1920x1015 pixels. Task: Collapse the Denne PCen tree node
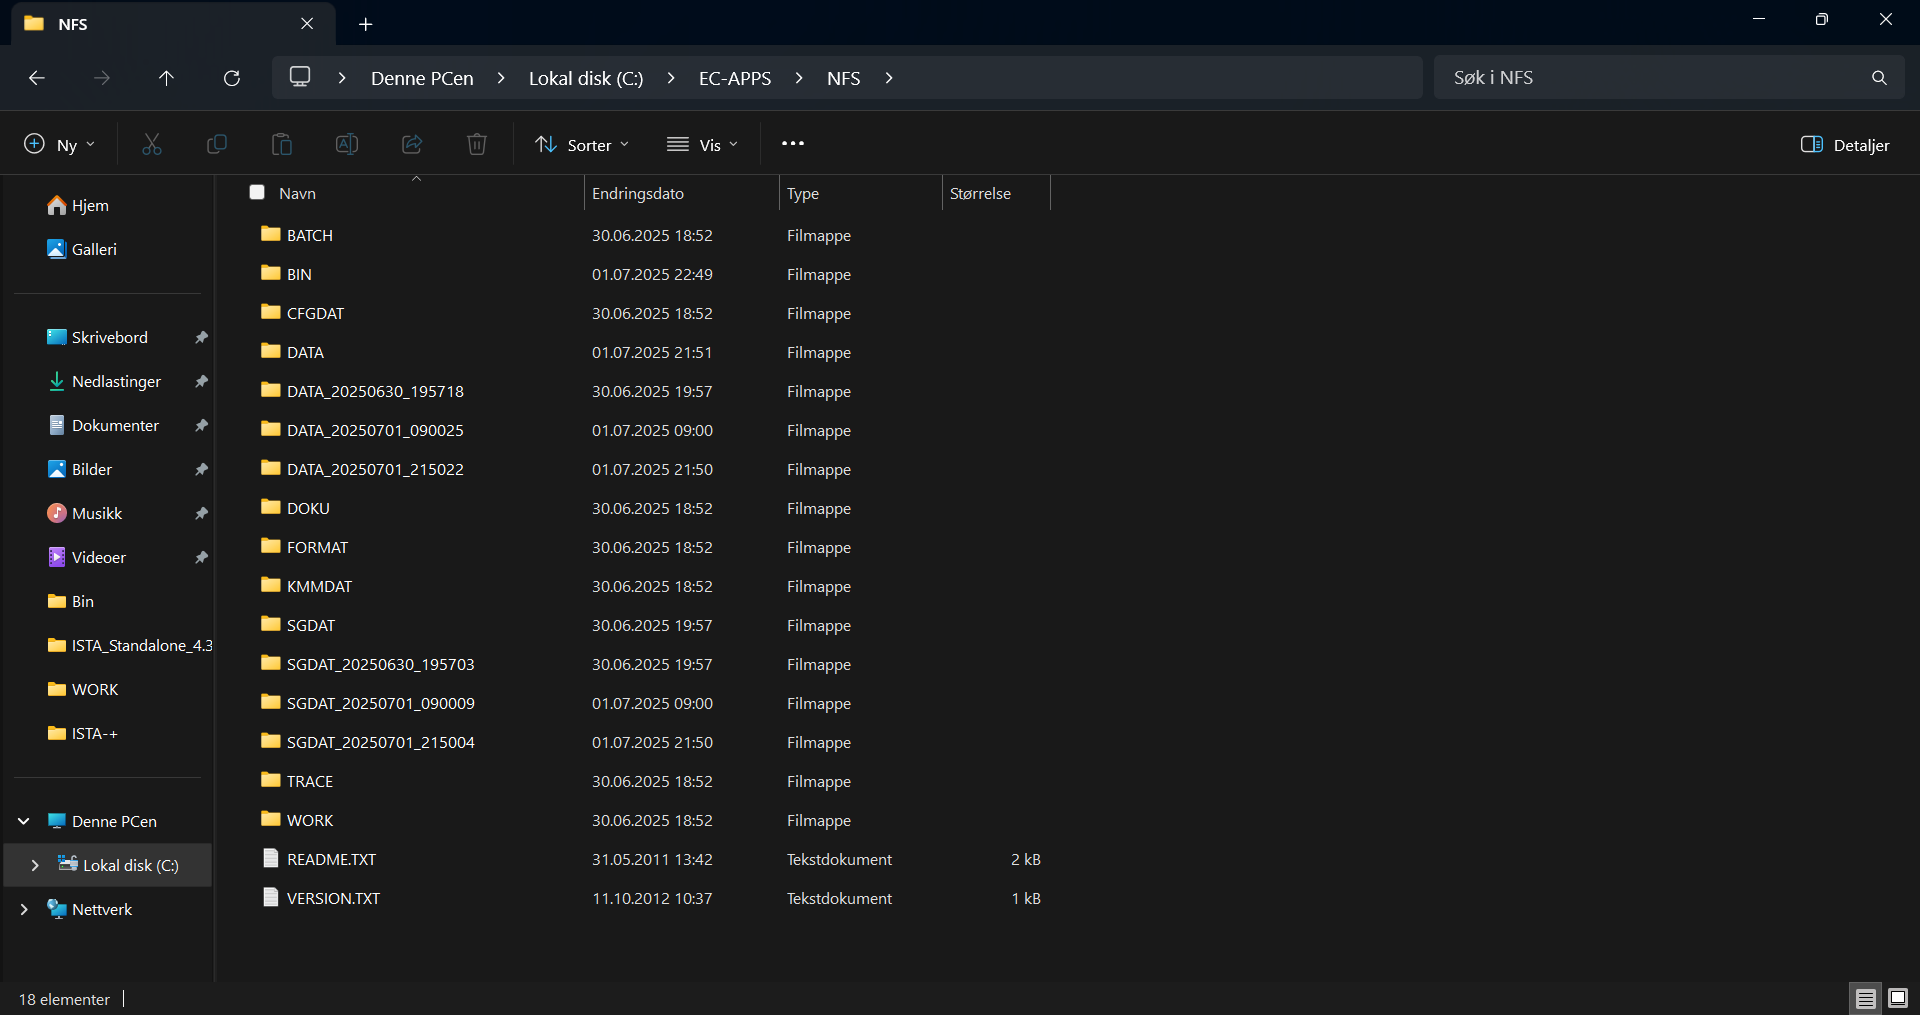click(24, 821)
